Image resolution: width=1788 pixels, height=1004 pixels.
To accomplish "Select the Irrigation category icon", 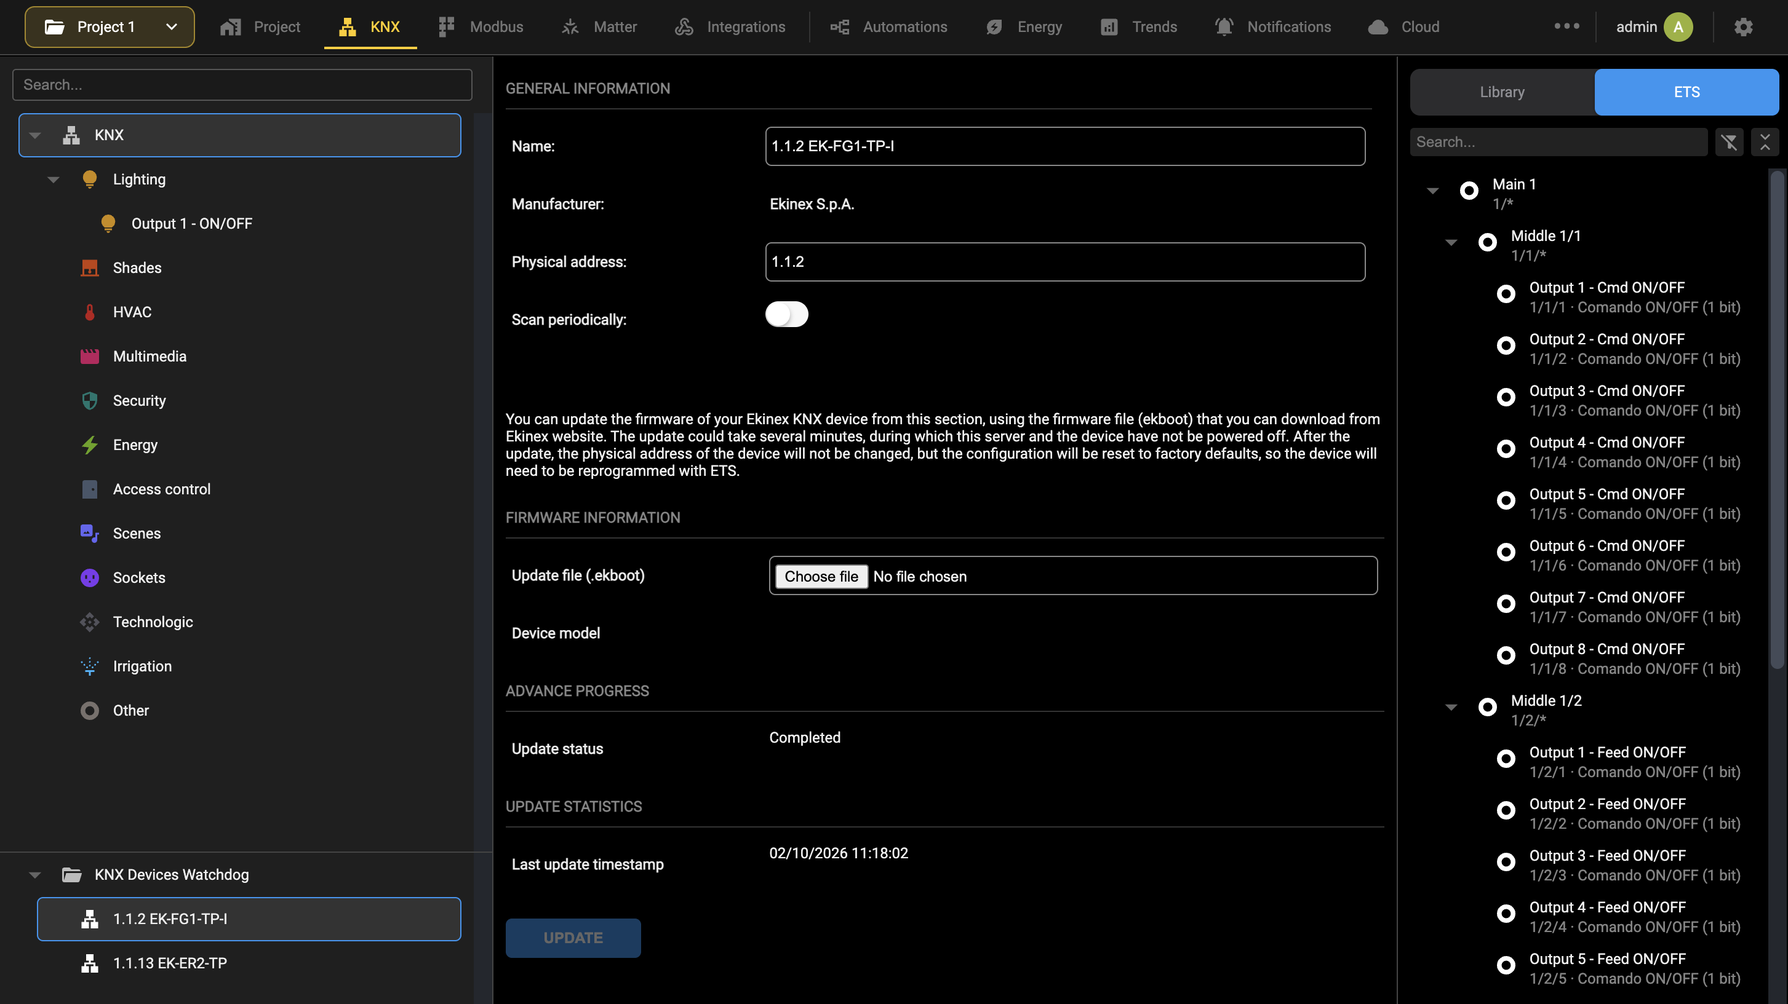I will coord(90,666).
